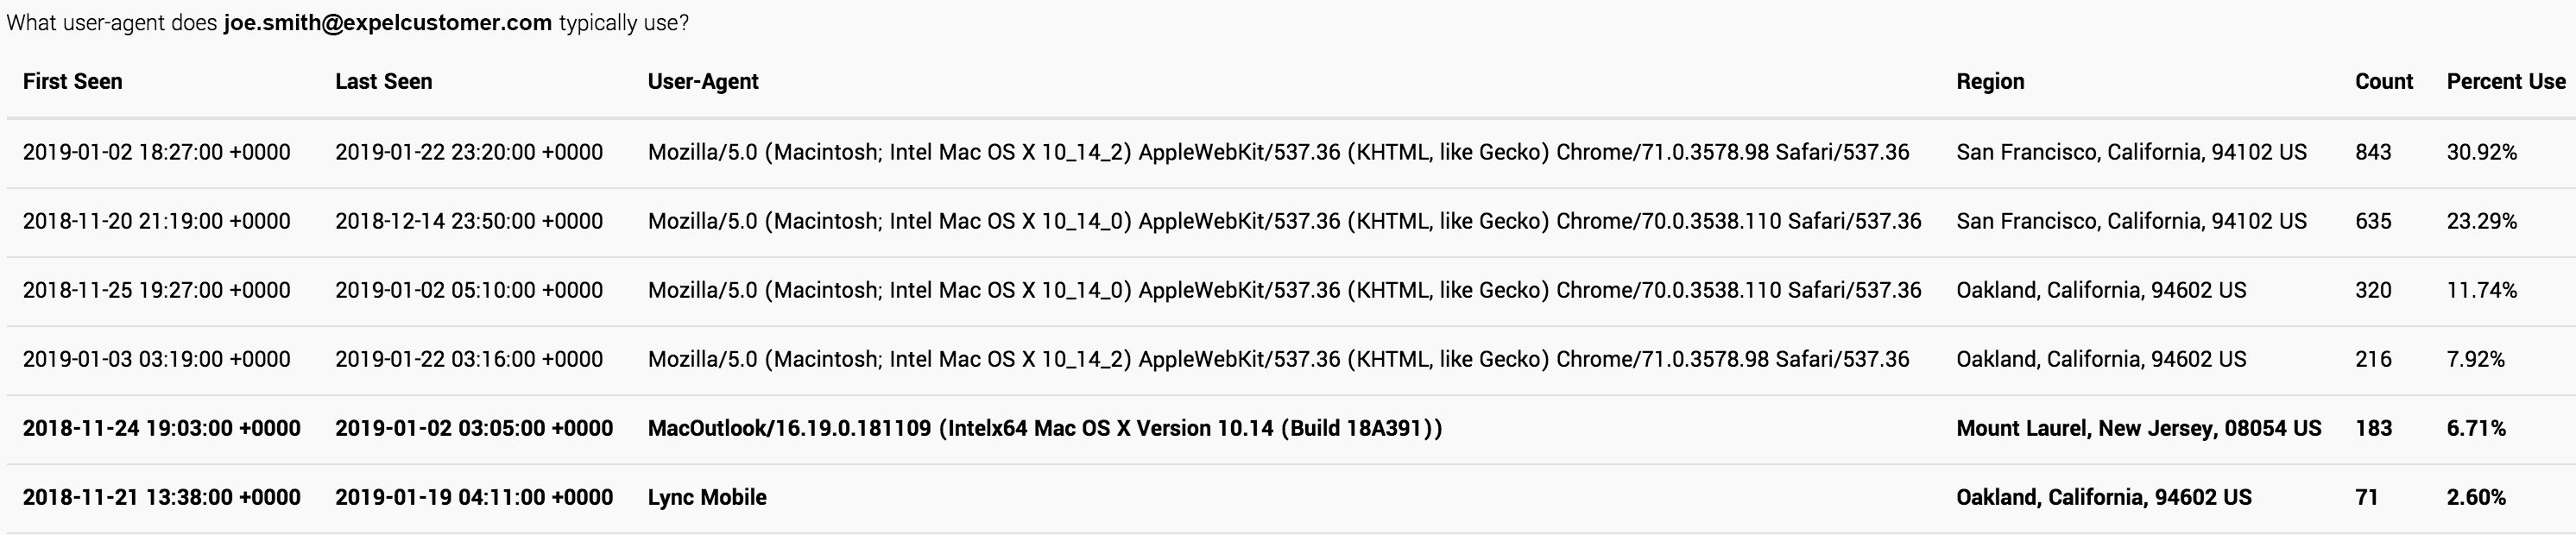Click the First Seen column header
Image resolution: width=2576 pixels, height=535 pixels.
click(x=72, y=82)
